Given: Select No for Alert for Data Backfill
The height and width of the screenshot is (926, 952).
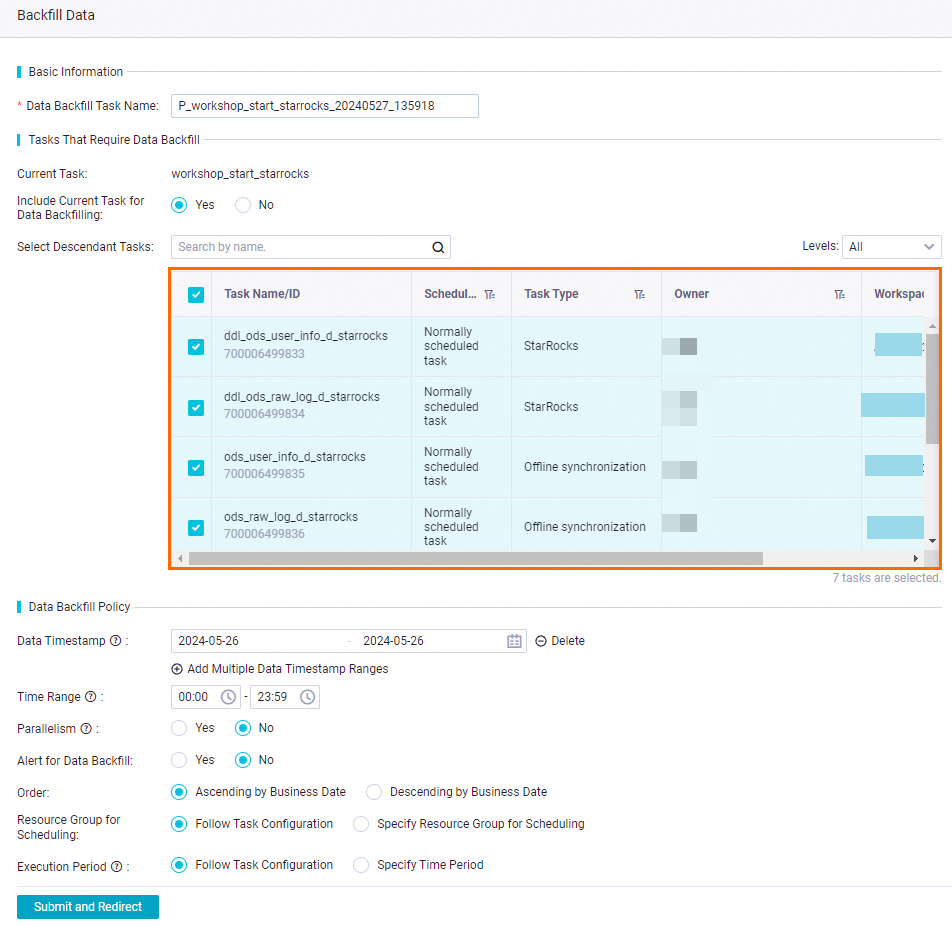Looking at the screenshot, I should [x=243, y=760].
